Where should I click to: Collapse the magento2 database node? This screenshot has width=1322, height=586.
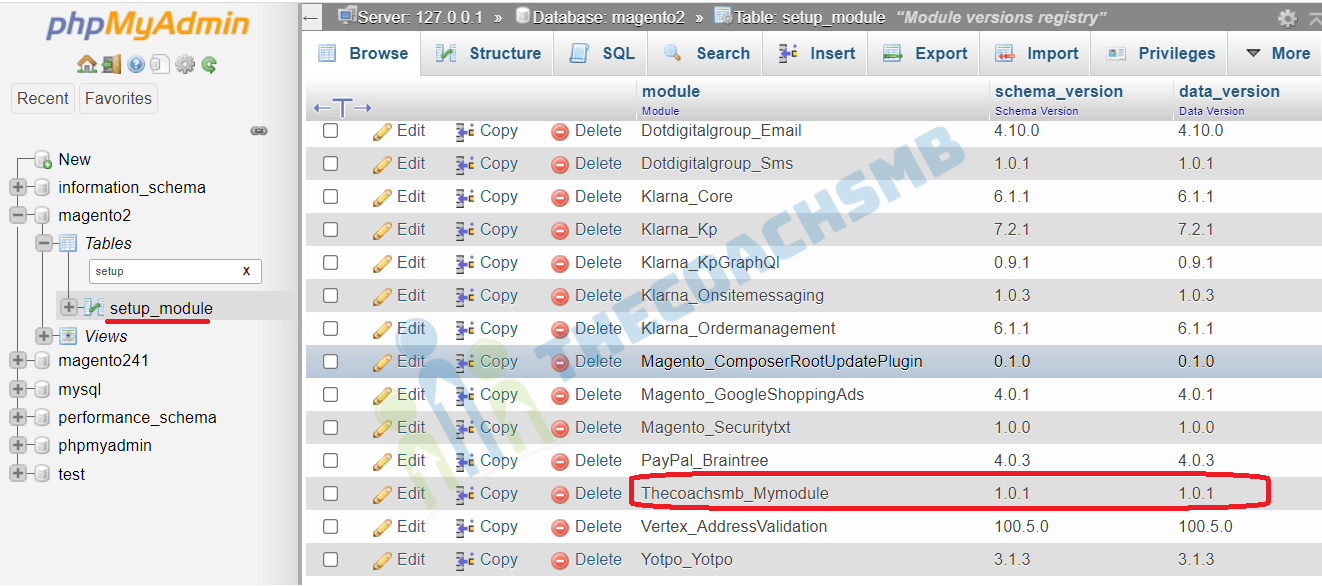coord(18,215)
